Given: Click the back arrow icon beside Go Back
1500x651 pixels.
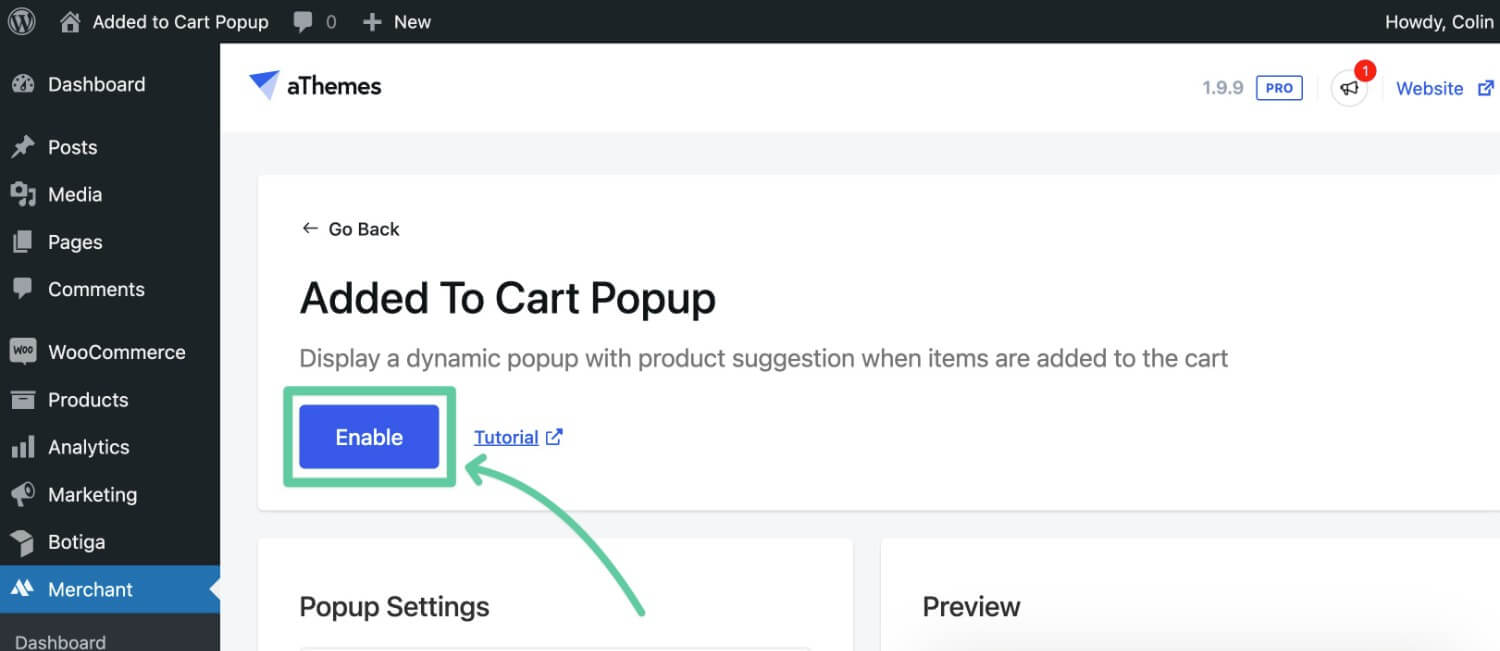Looking at the screenshot, I should pyautogui.click(x=310, y=229).
